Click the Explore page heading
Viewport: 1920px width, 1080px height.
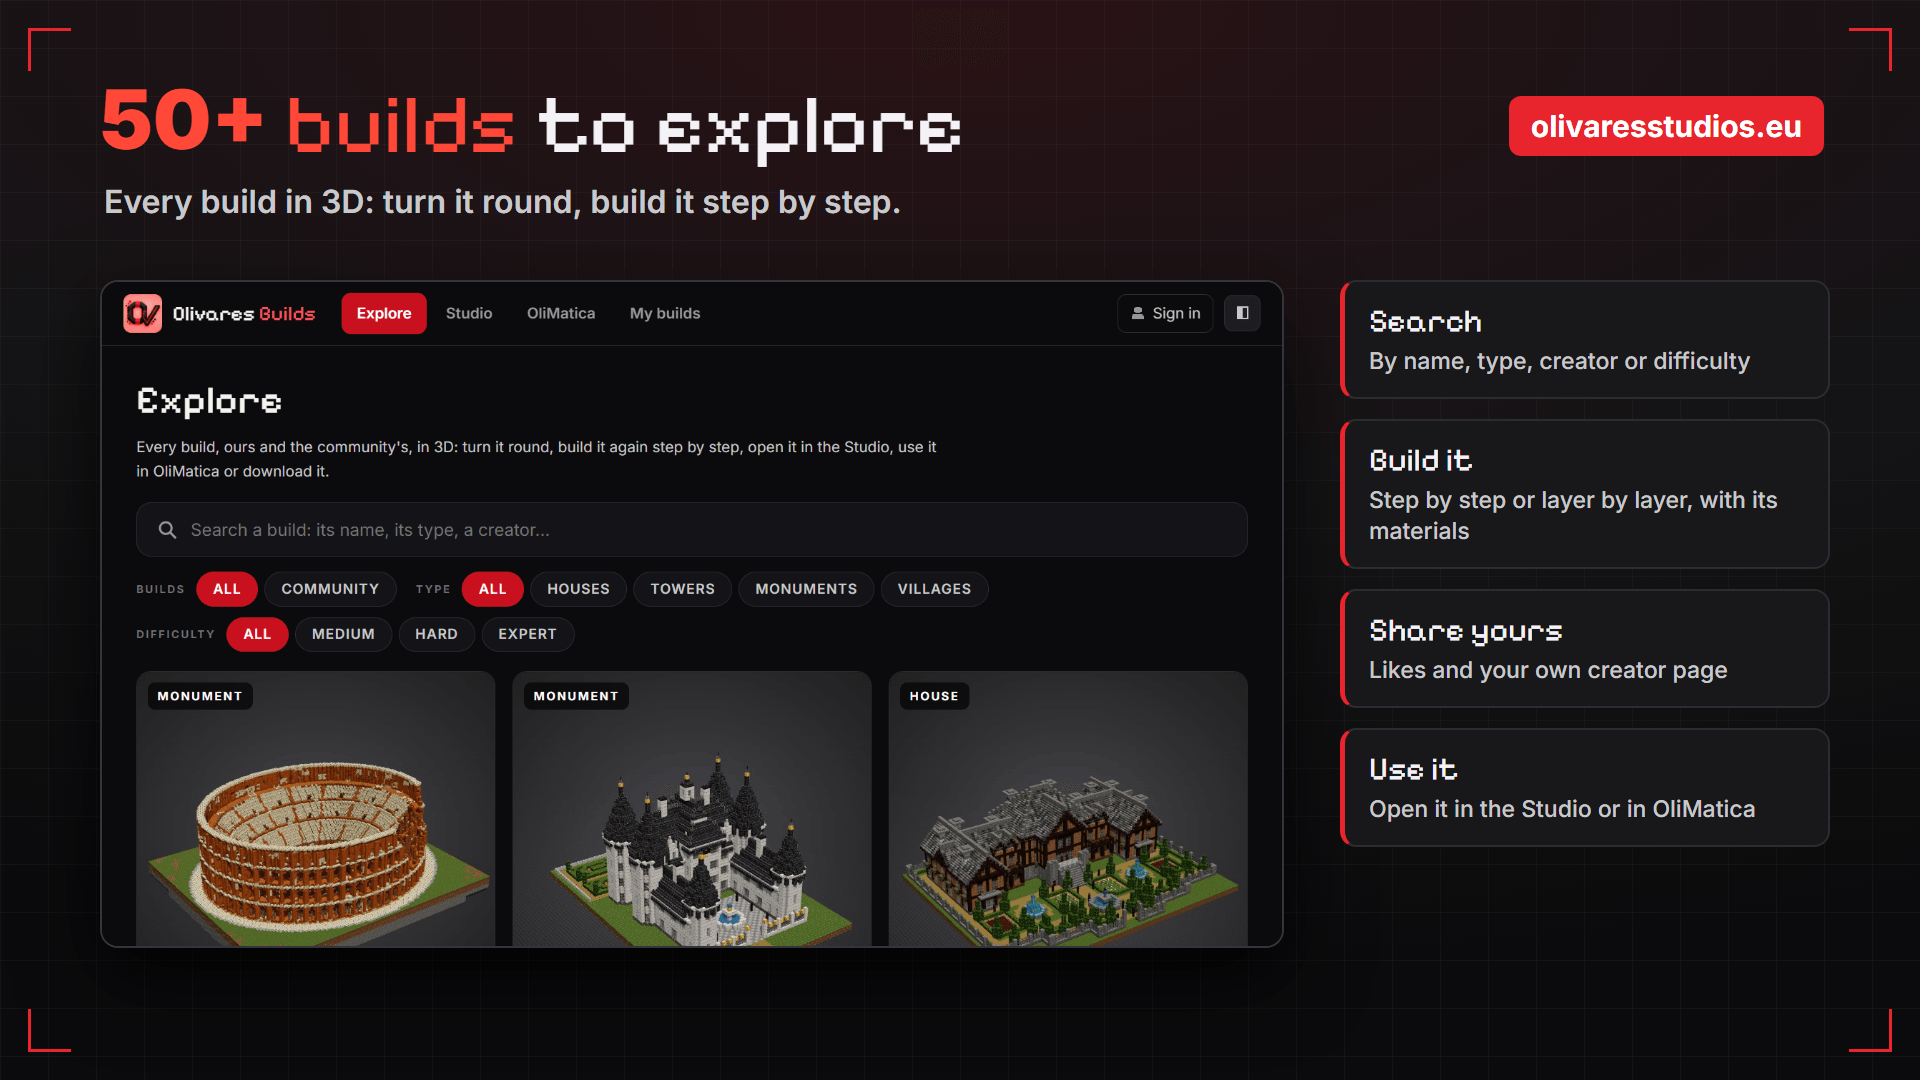209,402
